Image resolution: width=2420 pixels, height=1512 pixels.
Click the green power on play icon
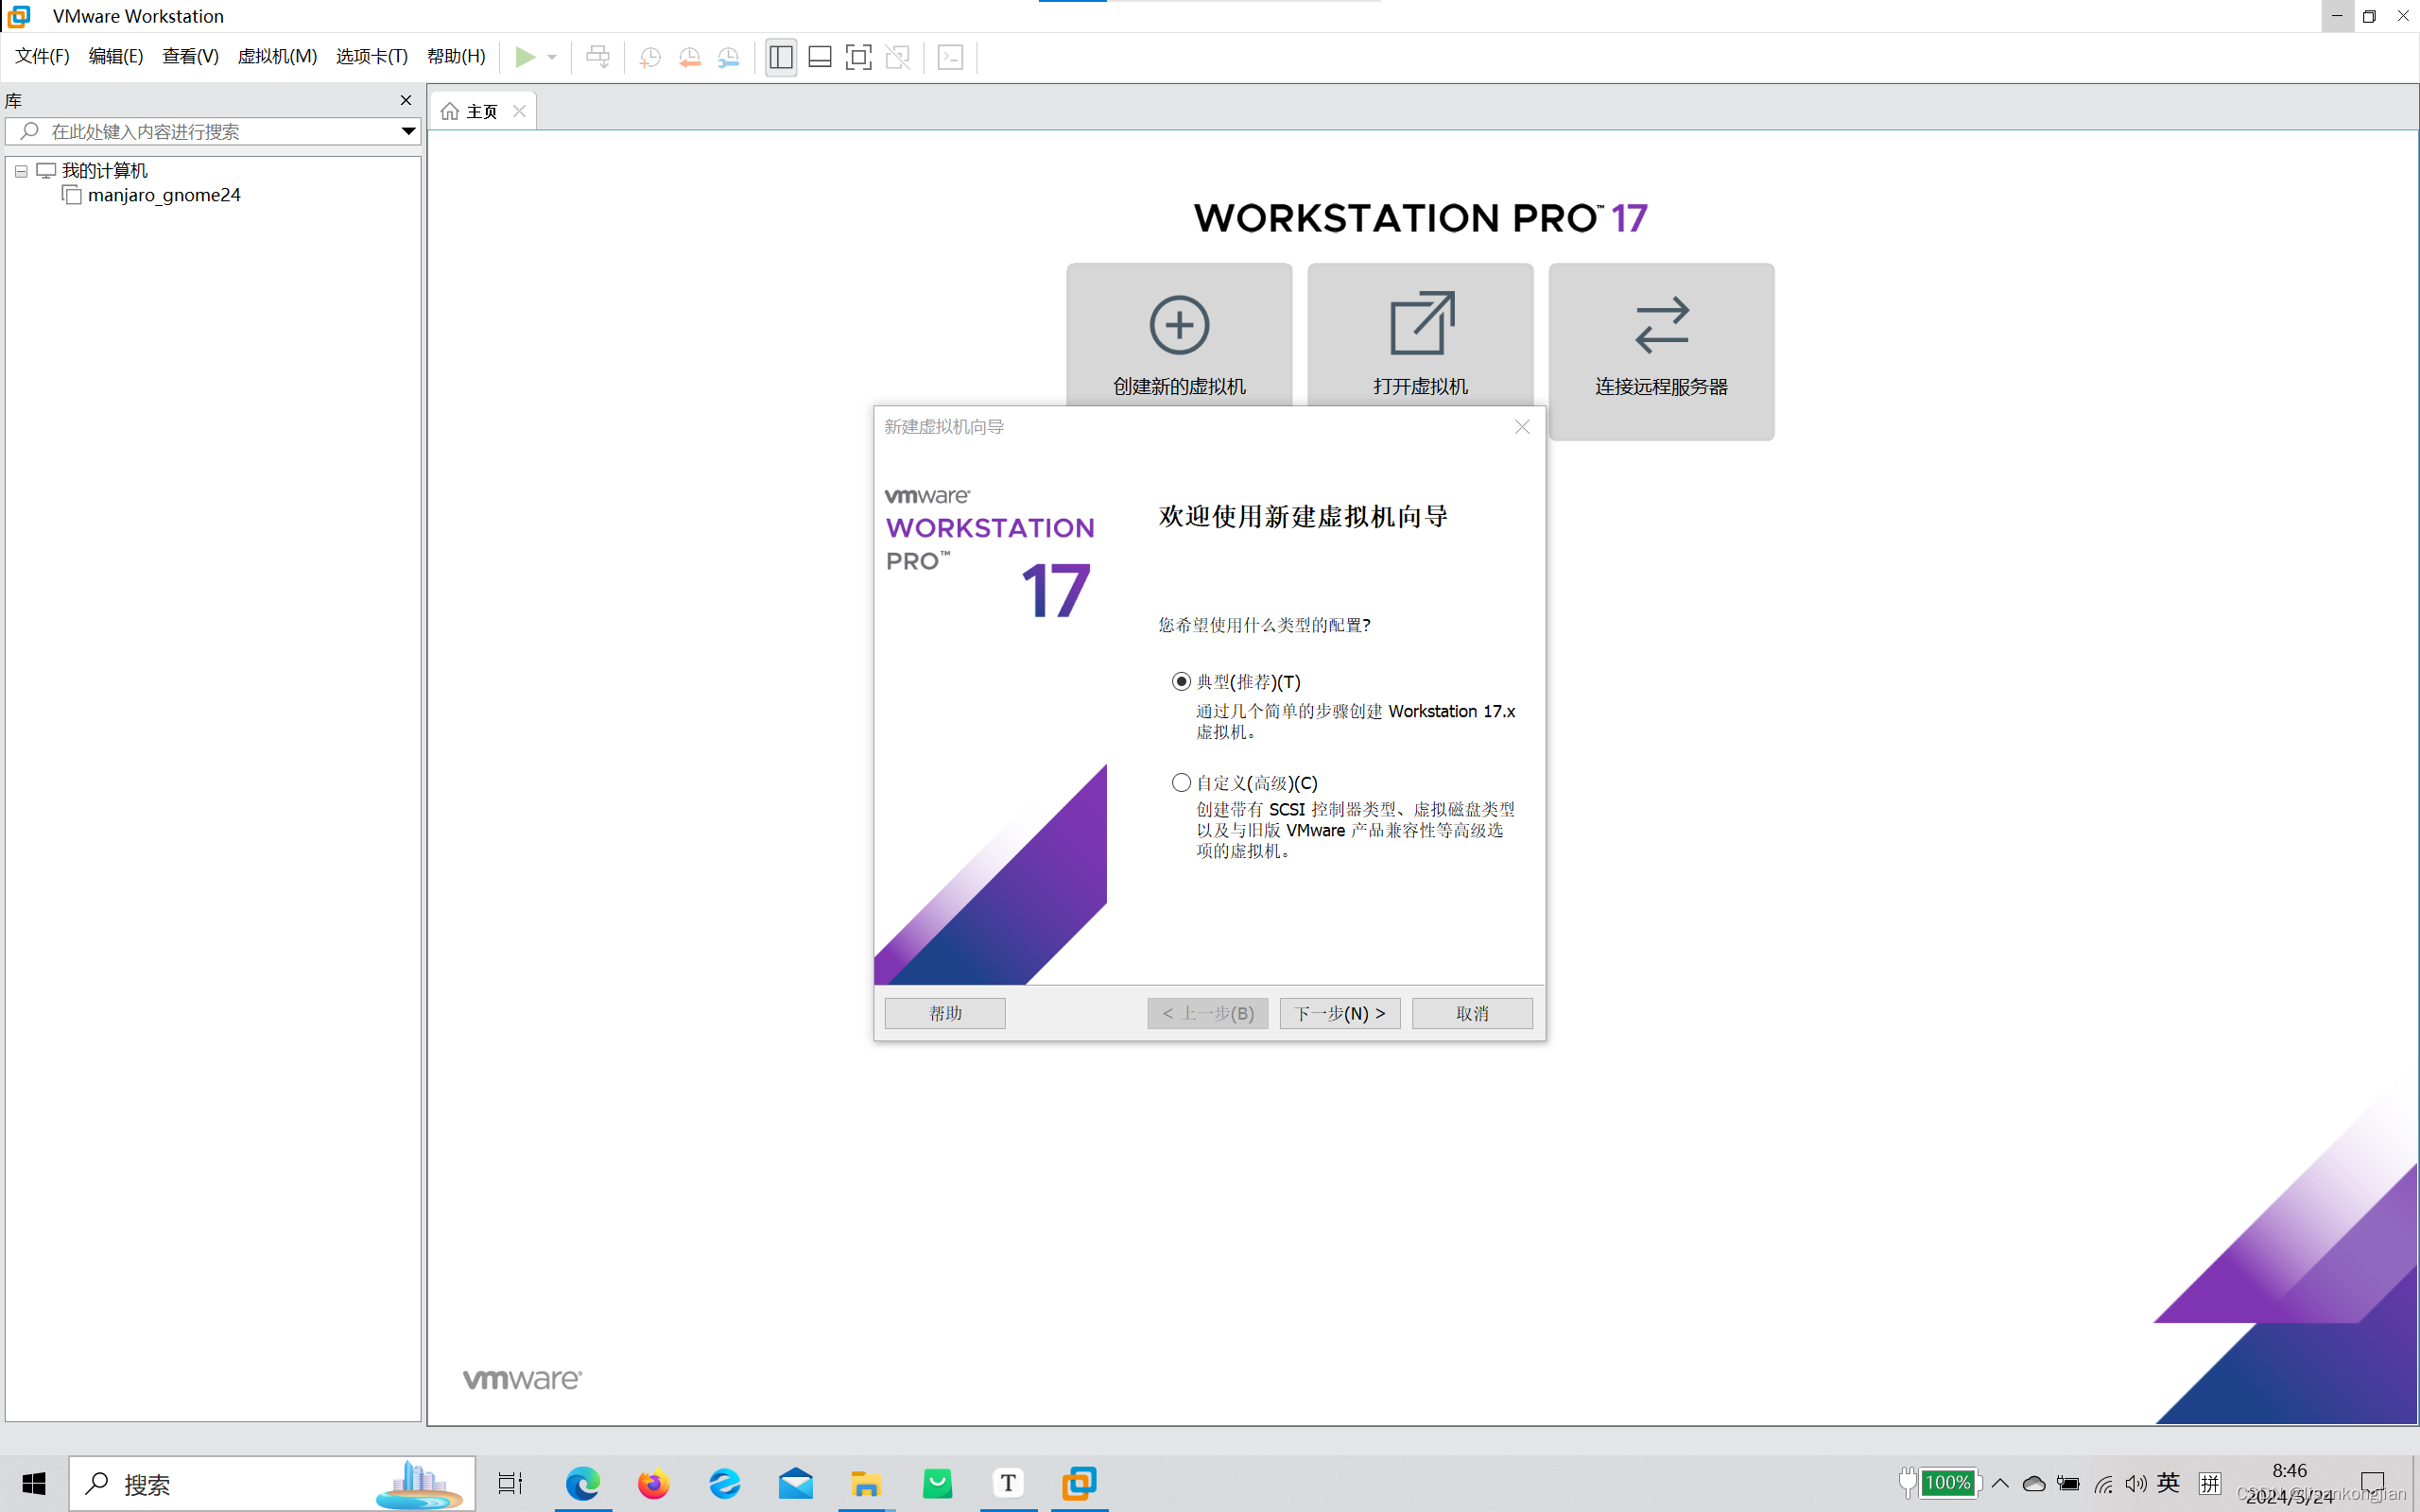[x=525, y=57]
